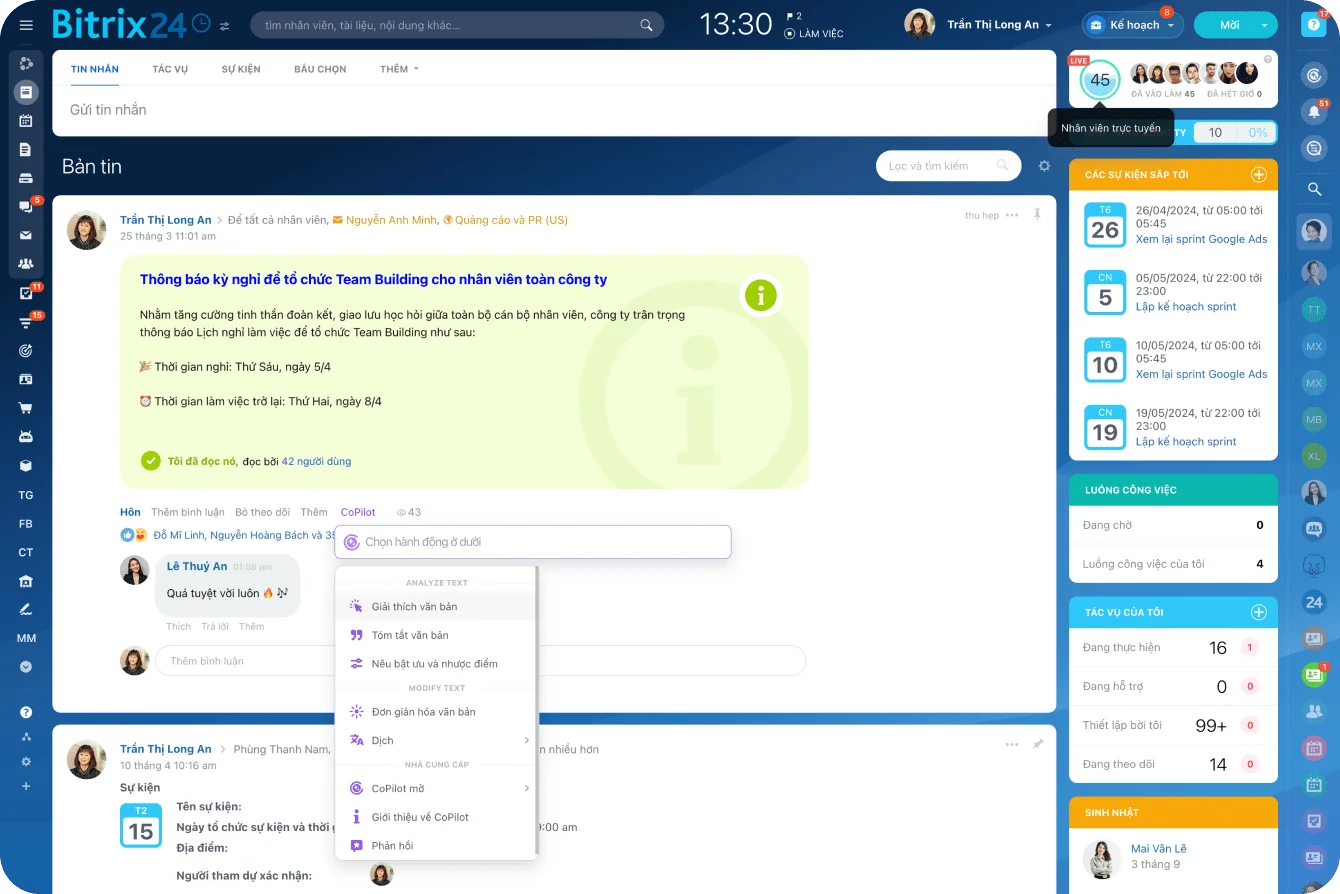This screenshot has width=1340, height=894.
Task: Click the plus icon on upcoming events
Action: [x=1259, y=174]
